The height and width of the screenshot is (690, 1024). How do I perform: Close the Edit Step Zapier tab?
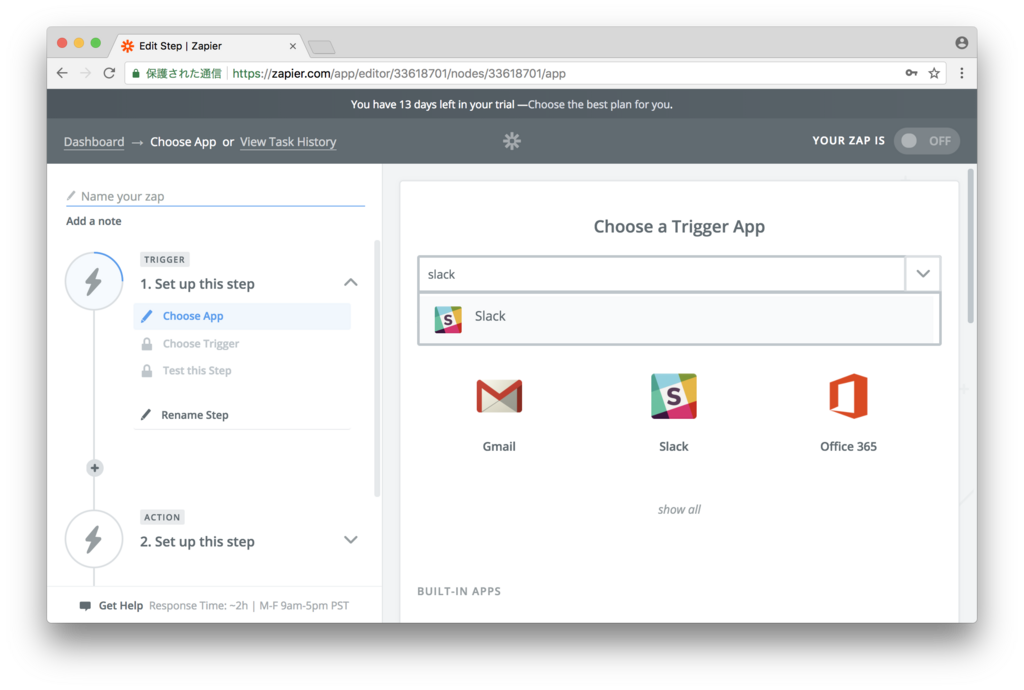point(293,46)
